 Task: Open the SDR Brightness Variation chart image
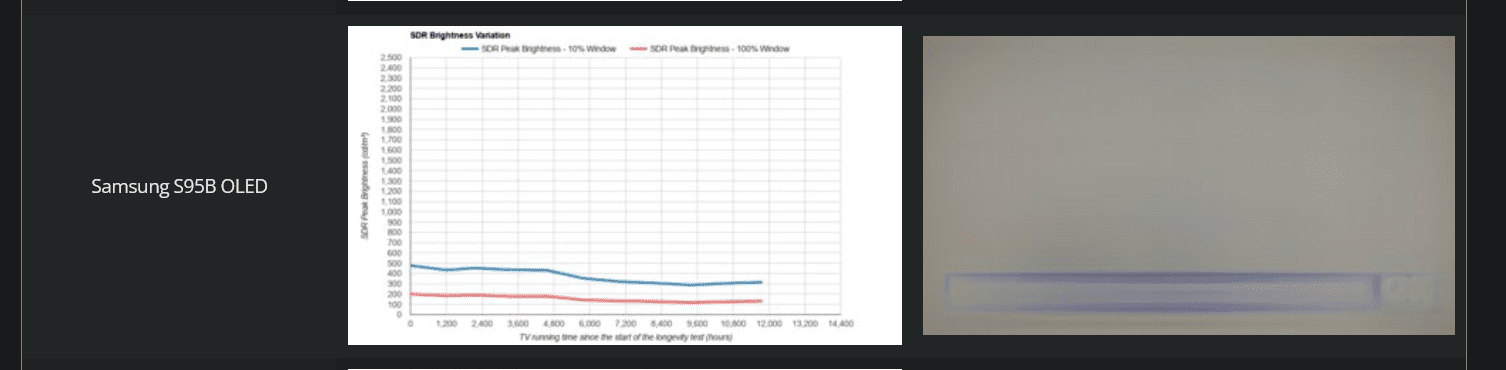624,185
